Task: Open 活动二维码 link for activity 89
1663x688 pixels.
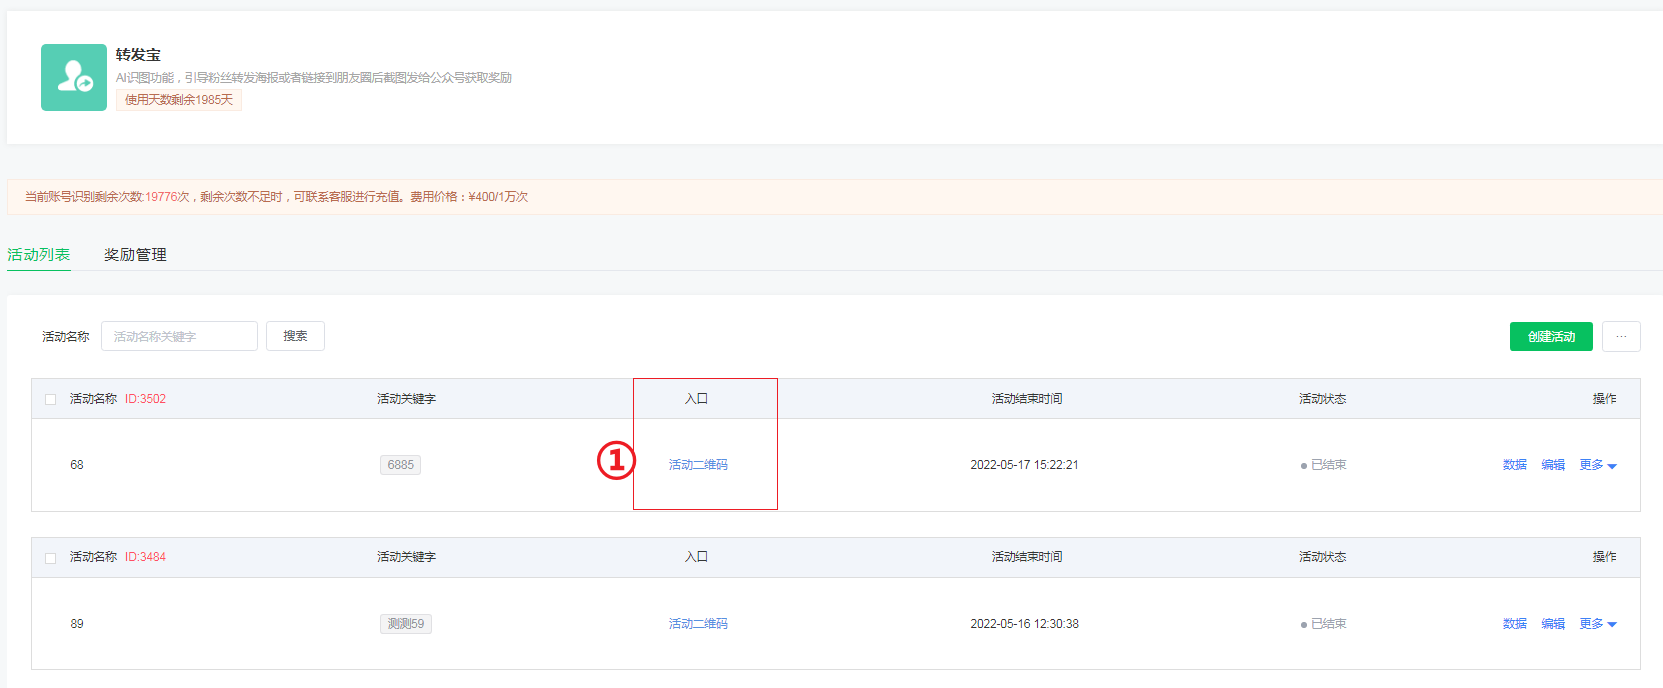Action: 698,624
